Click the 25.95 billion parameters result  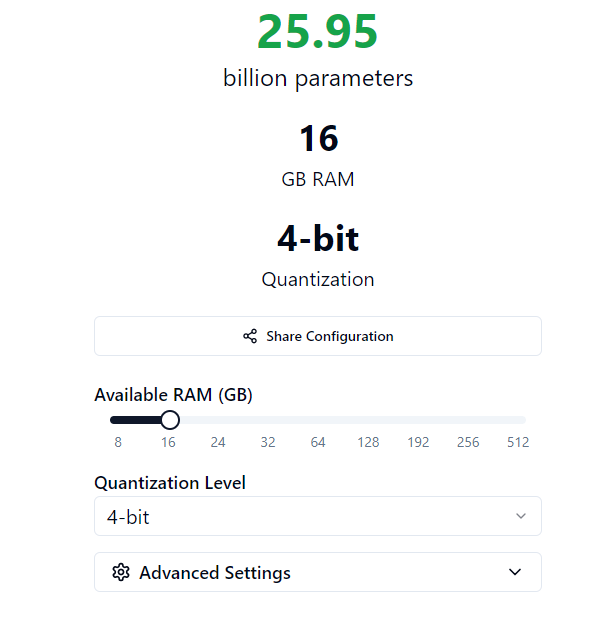coord(318,32)
